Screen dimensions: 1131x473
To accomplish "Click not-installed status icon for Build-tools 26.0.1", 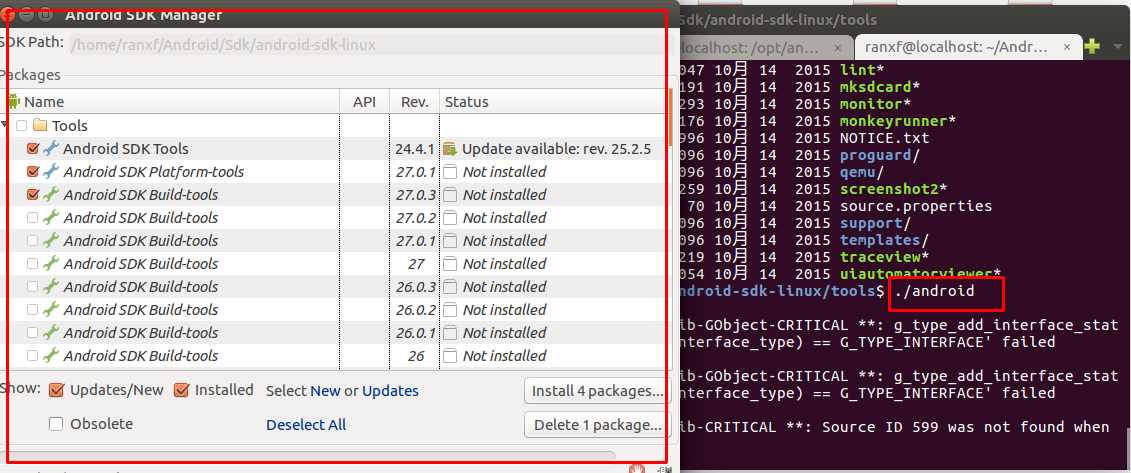I will coord(451,334).
